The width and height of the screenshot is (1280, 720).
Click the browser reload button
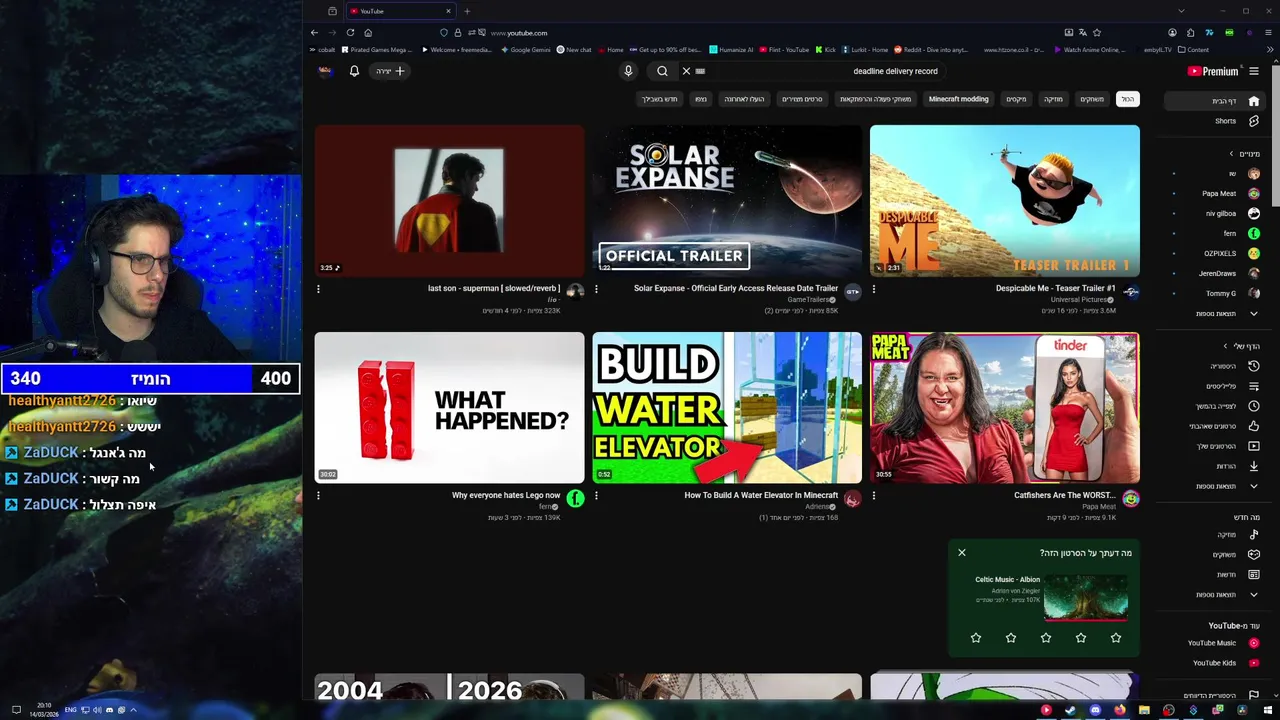click(350, 32)
